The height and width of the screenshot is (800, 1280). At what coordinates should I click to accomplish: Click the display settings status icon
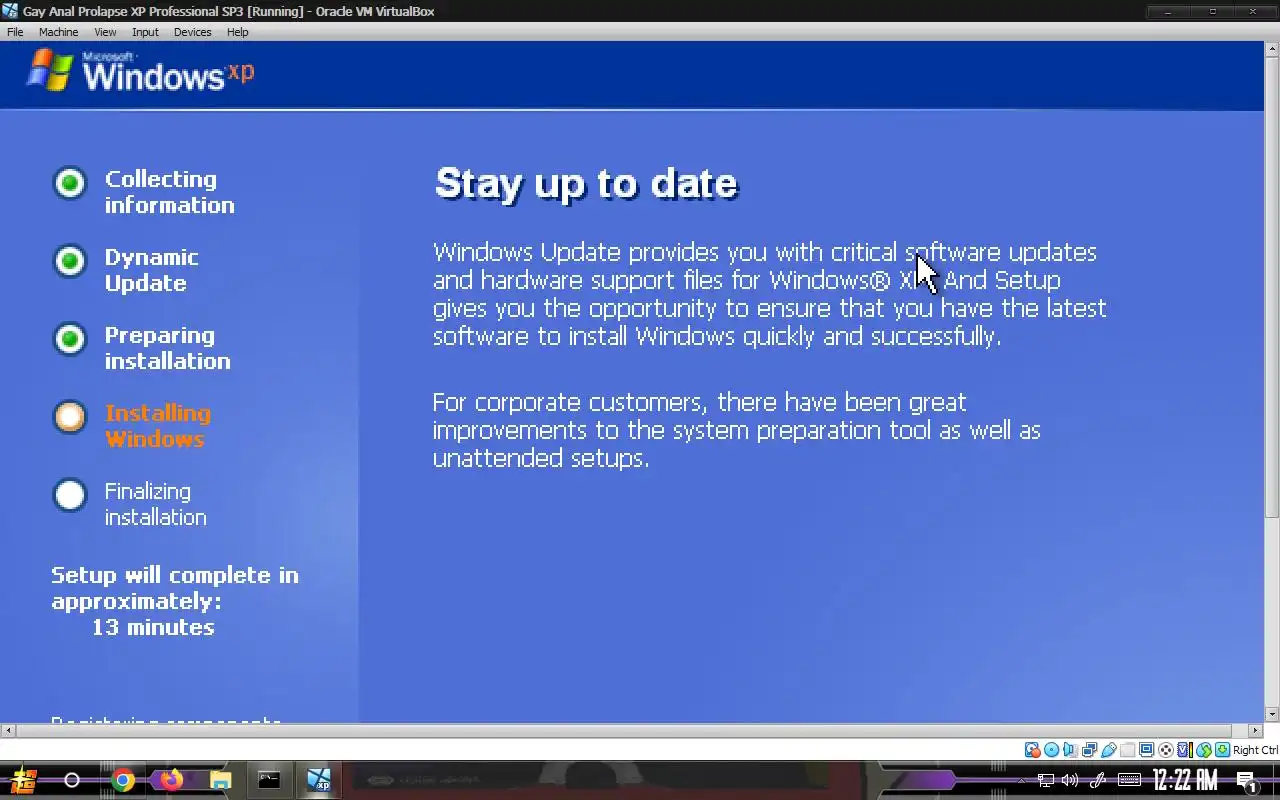1147,750
